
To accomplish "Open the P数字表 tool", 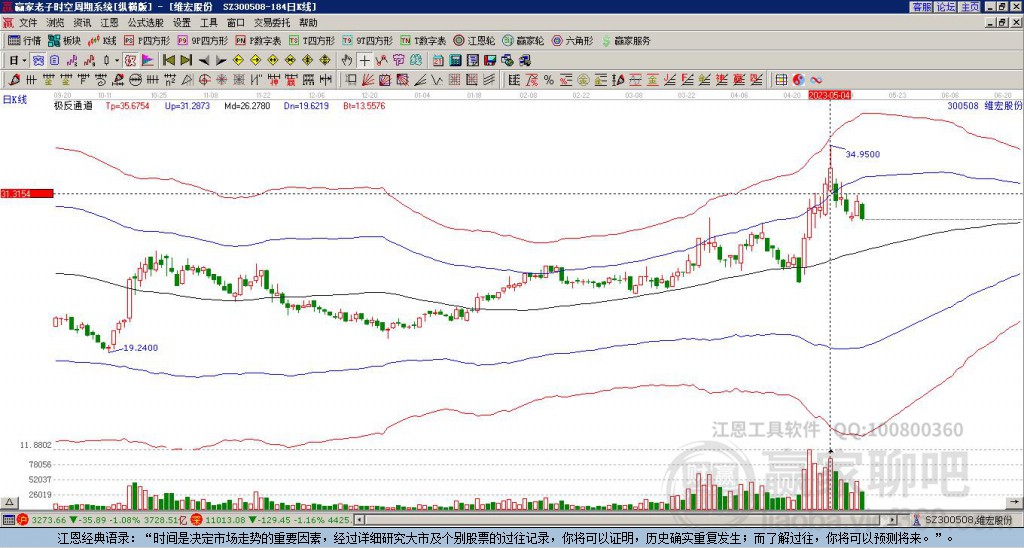I will (x=259, y=40).
